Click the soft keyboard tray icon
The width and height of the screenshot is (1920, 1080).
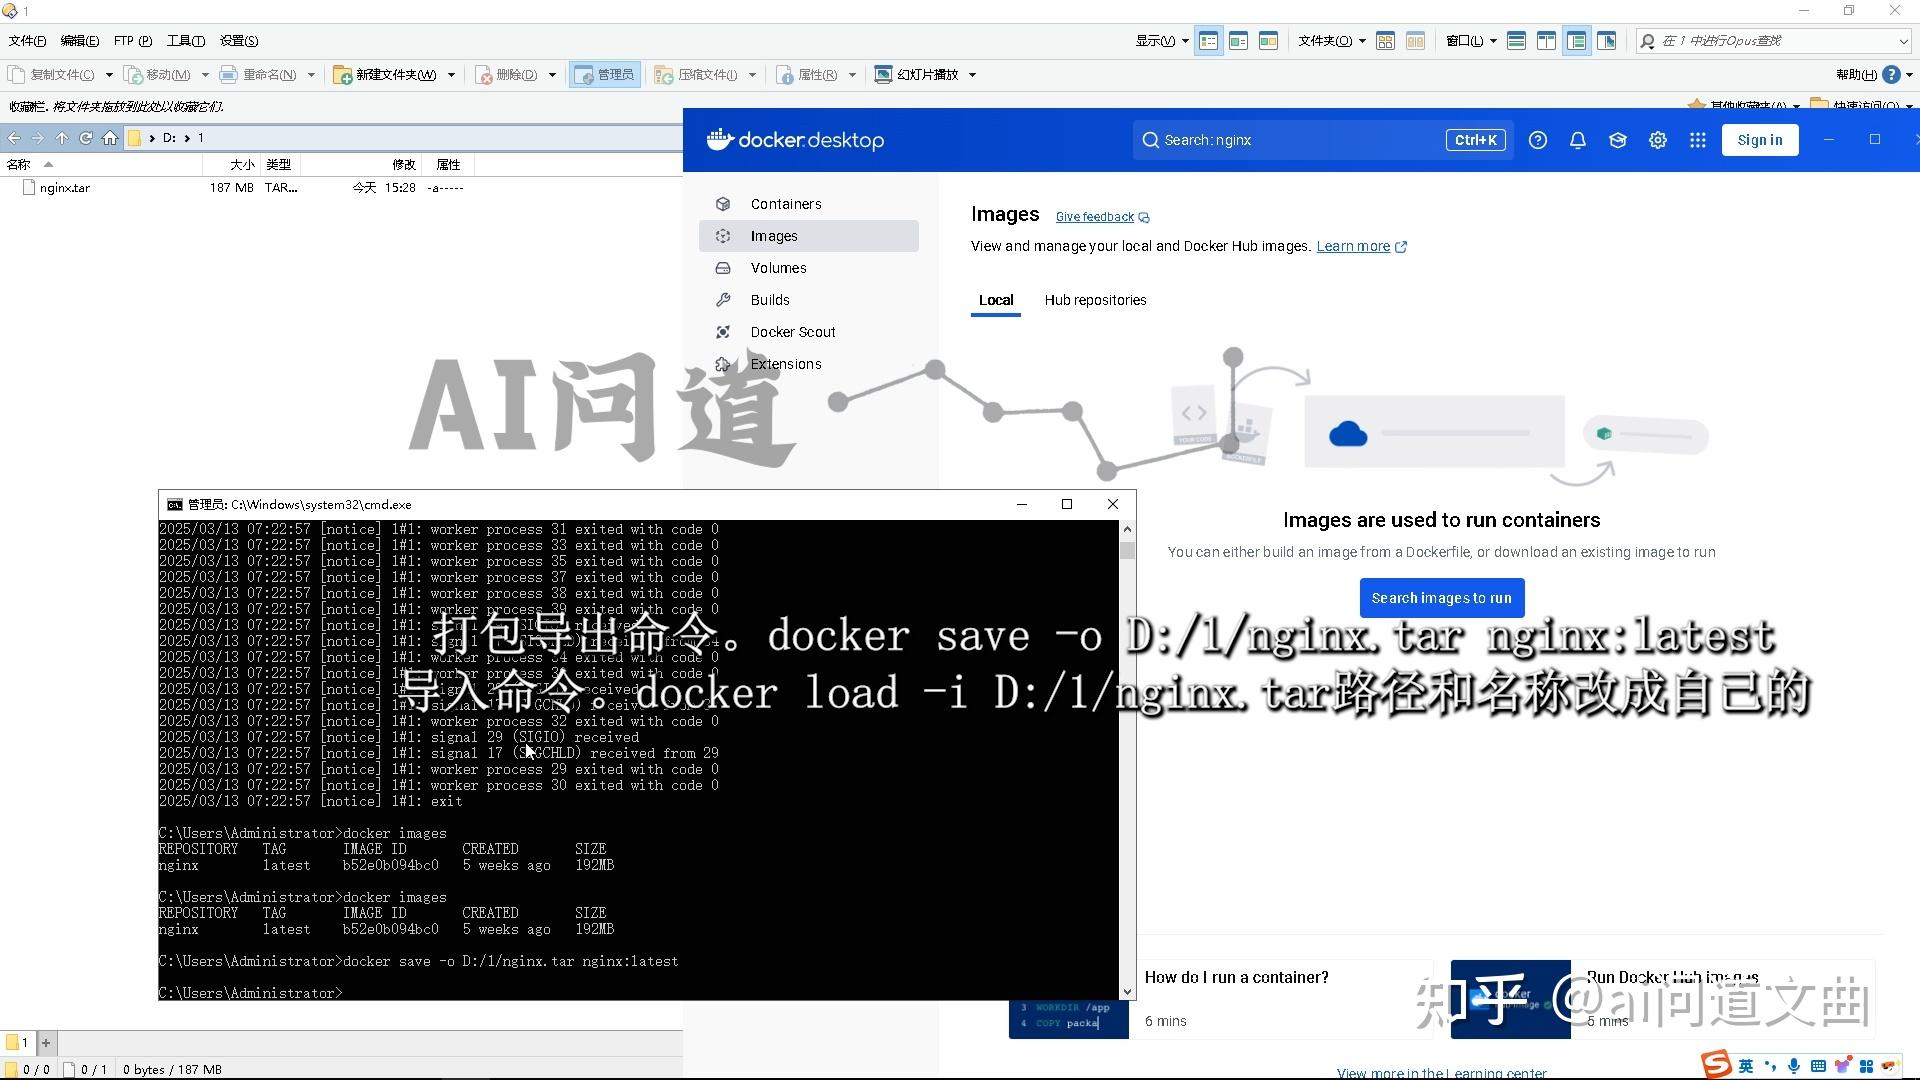click(x=1818, y=1066)
